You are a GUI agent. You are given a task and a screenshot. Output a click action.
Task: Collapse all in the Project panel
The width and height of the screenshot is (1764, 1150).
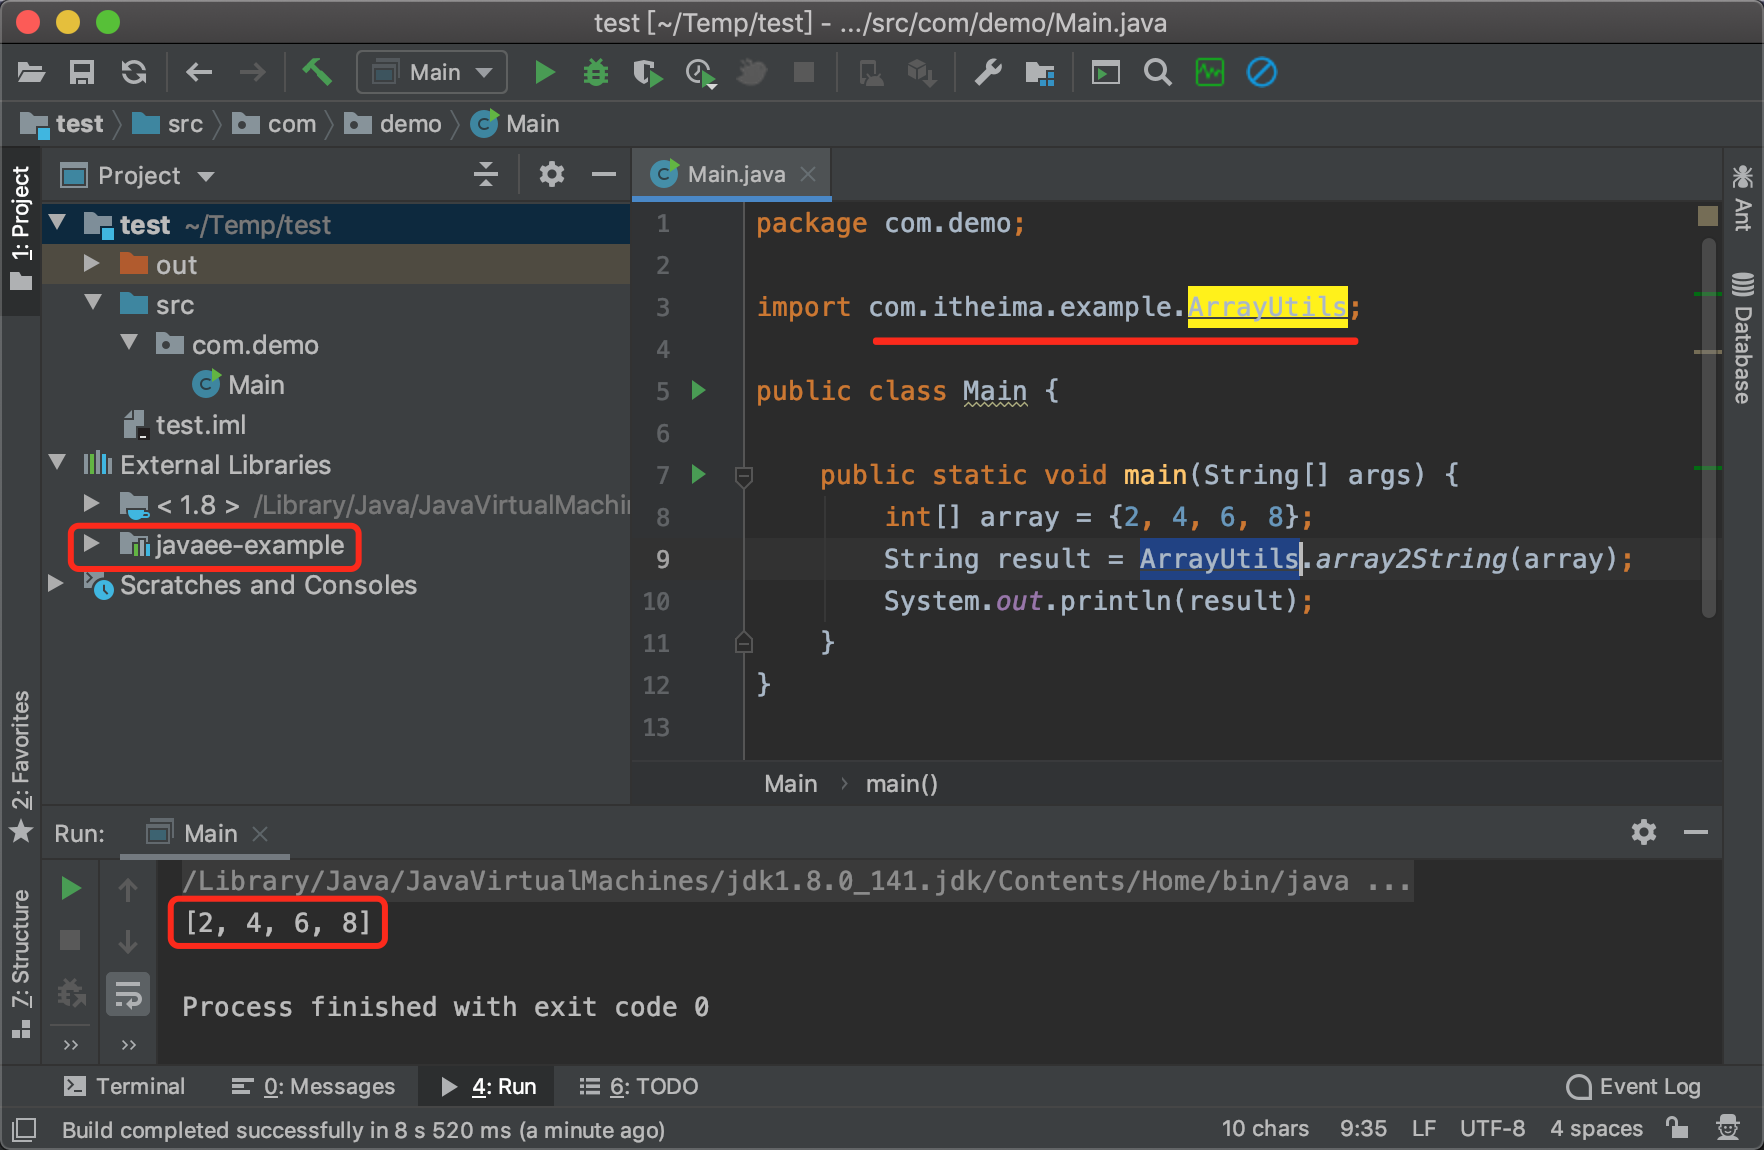click(x=486, y=175)
